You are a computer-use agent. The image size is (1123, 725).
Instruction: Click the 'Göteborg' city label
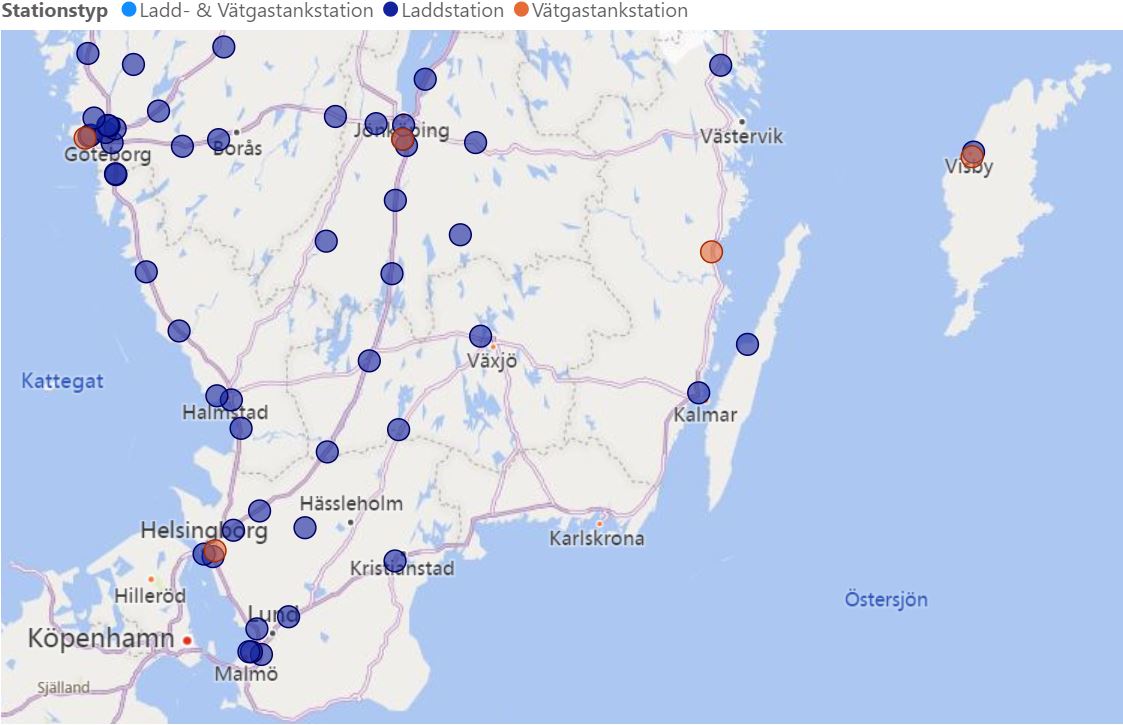tap(107, 155)
